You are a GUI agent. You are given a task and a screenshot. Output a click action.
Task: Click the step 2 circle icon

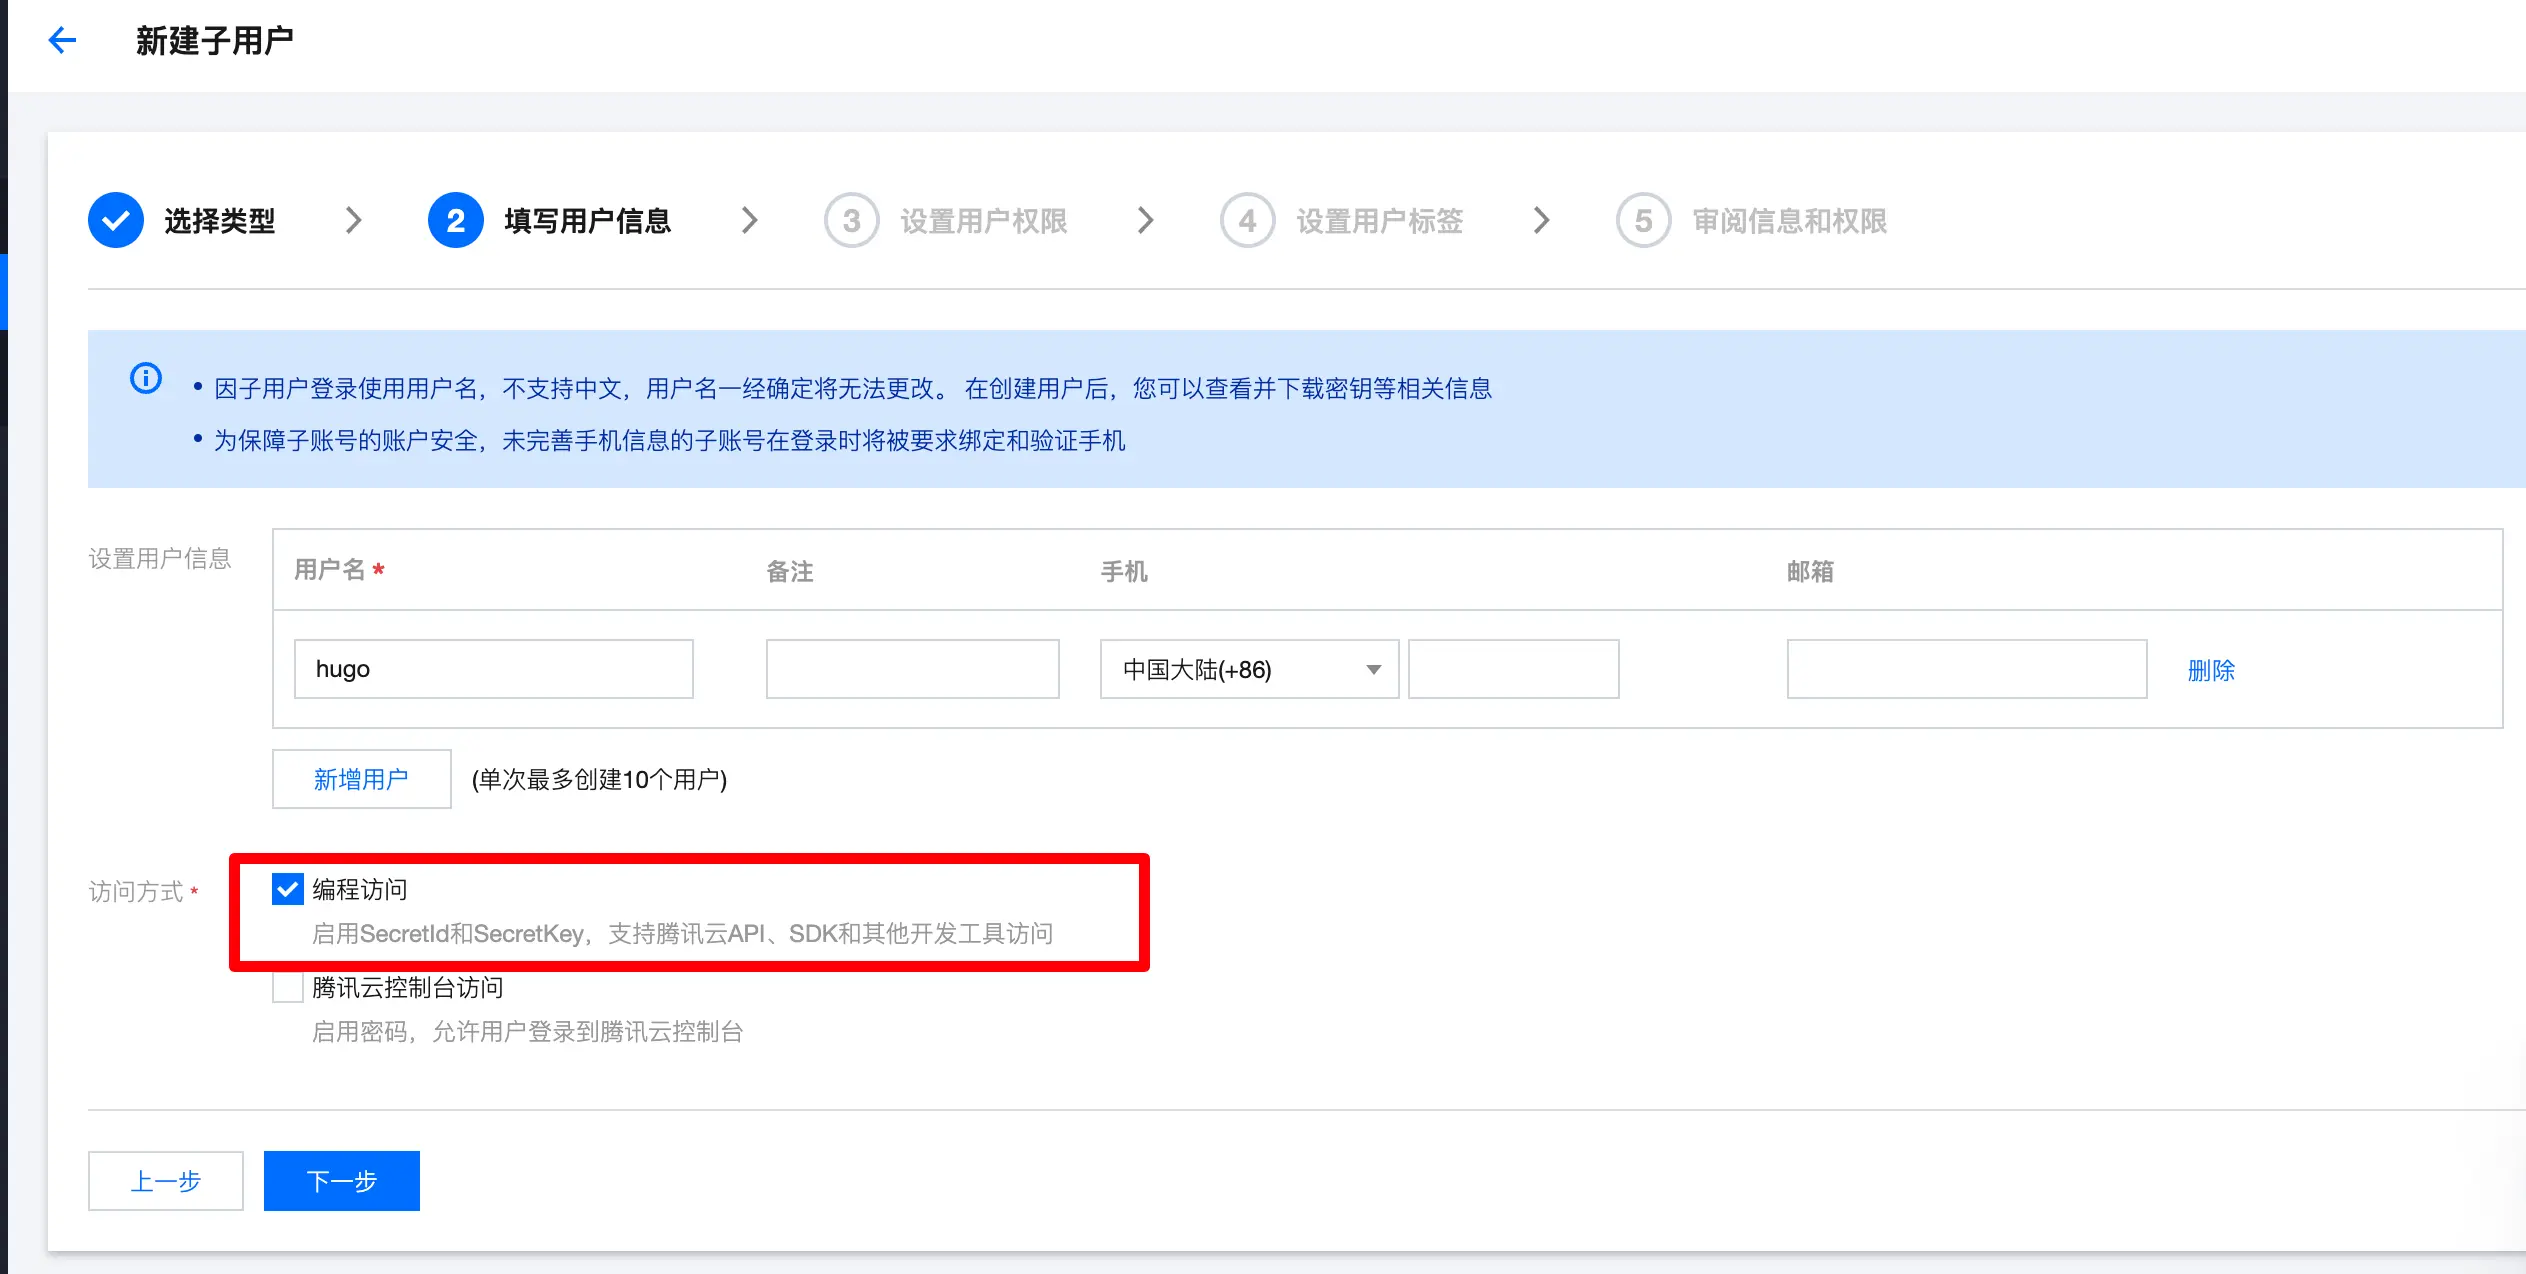click(x=455, y=220)
